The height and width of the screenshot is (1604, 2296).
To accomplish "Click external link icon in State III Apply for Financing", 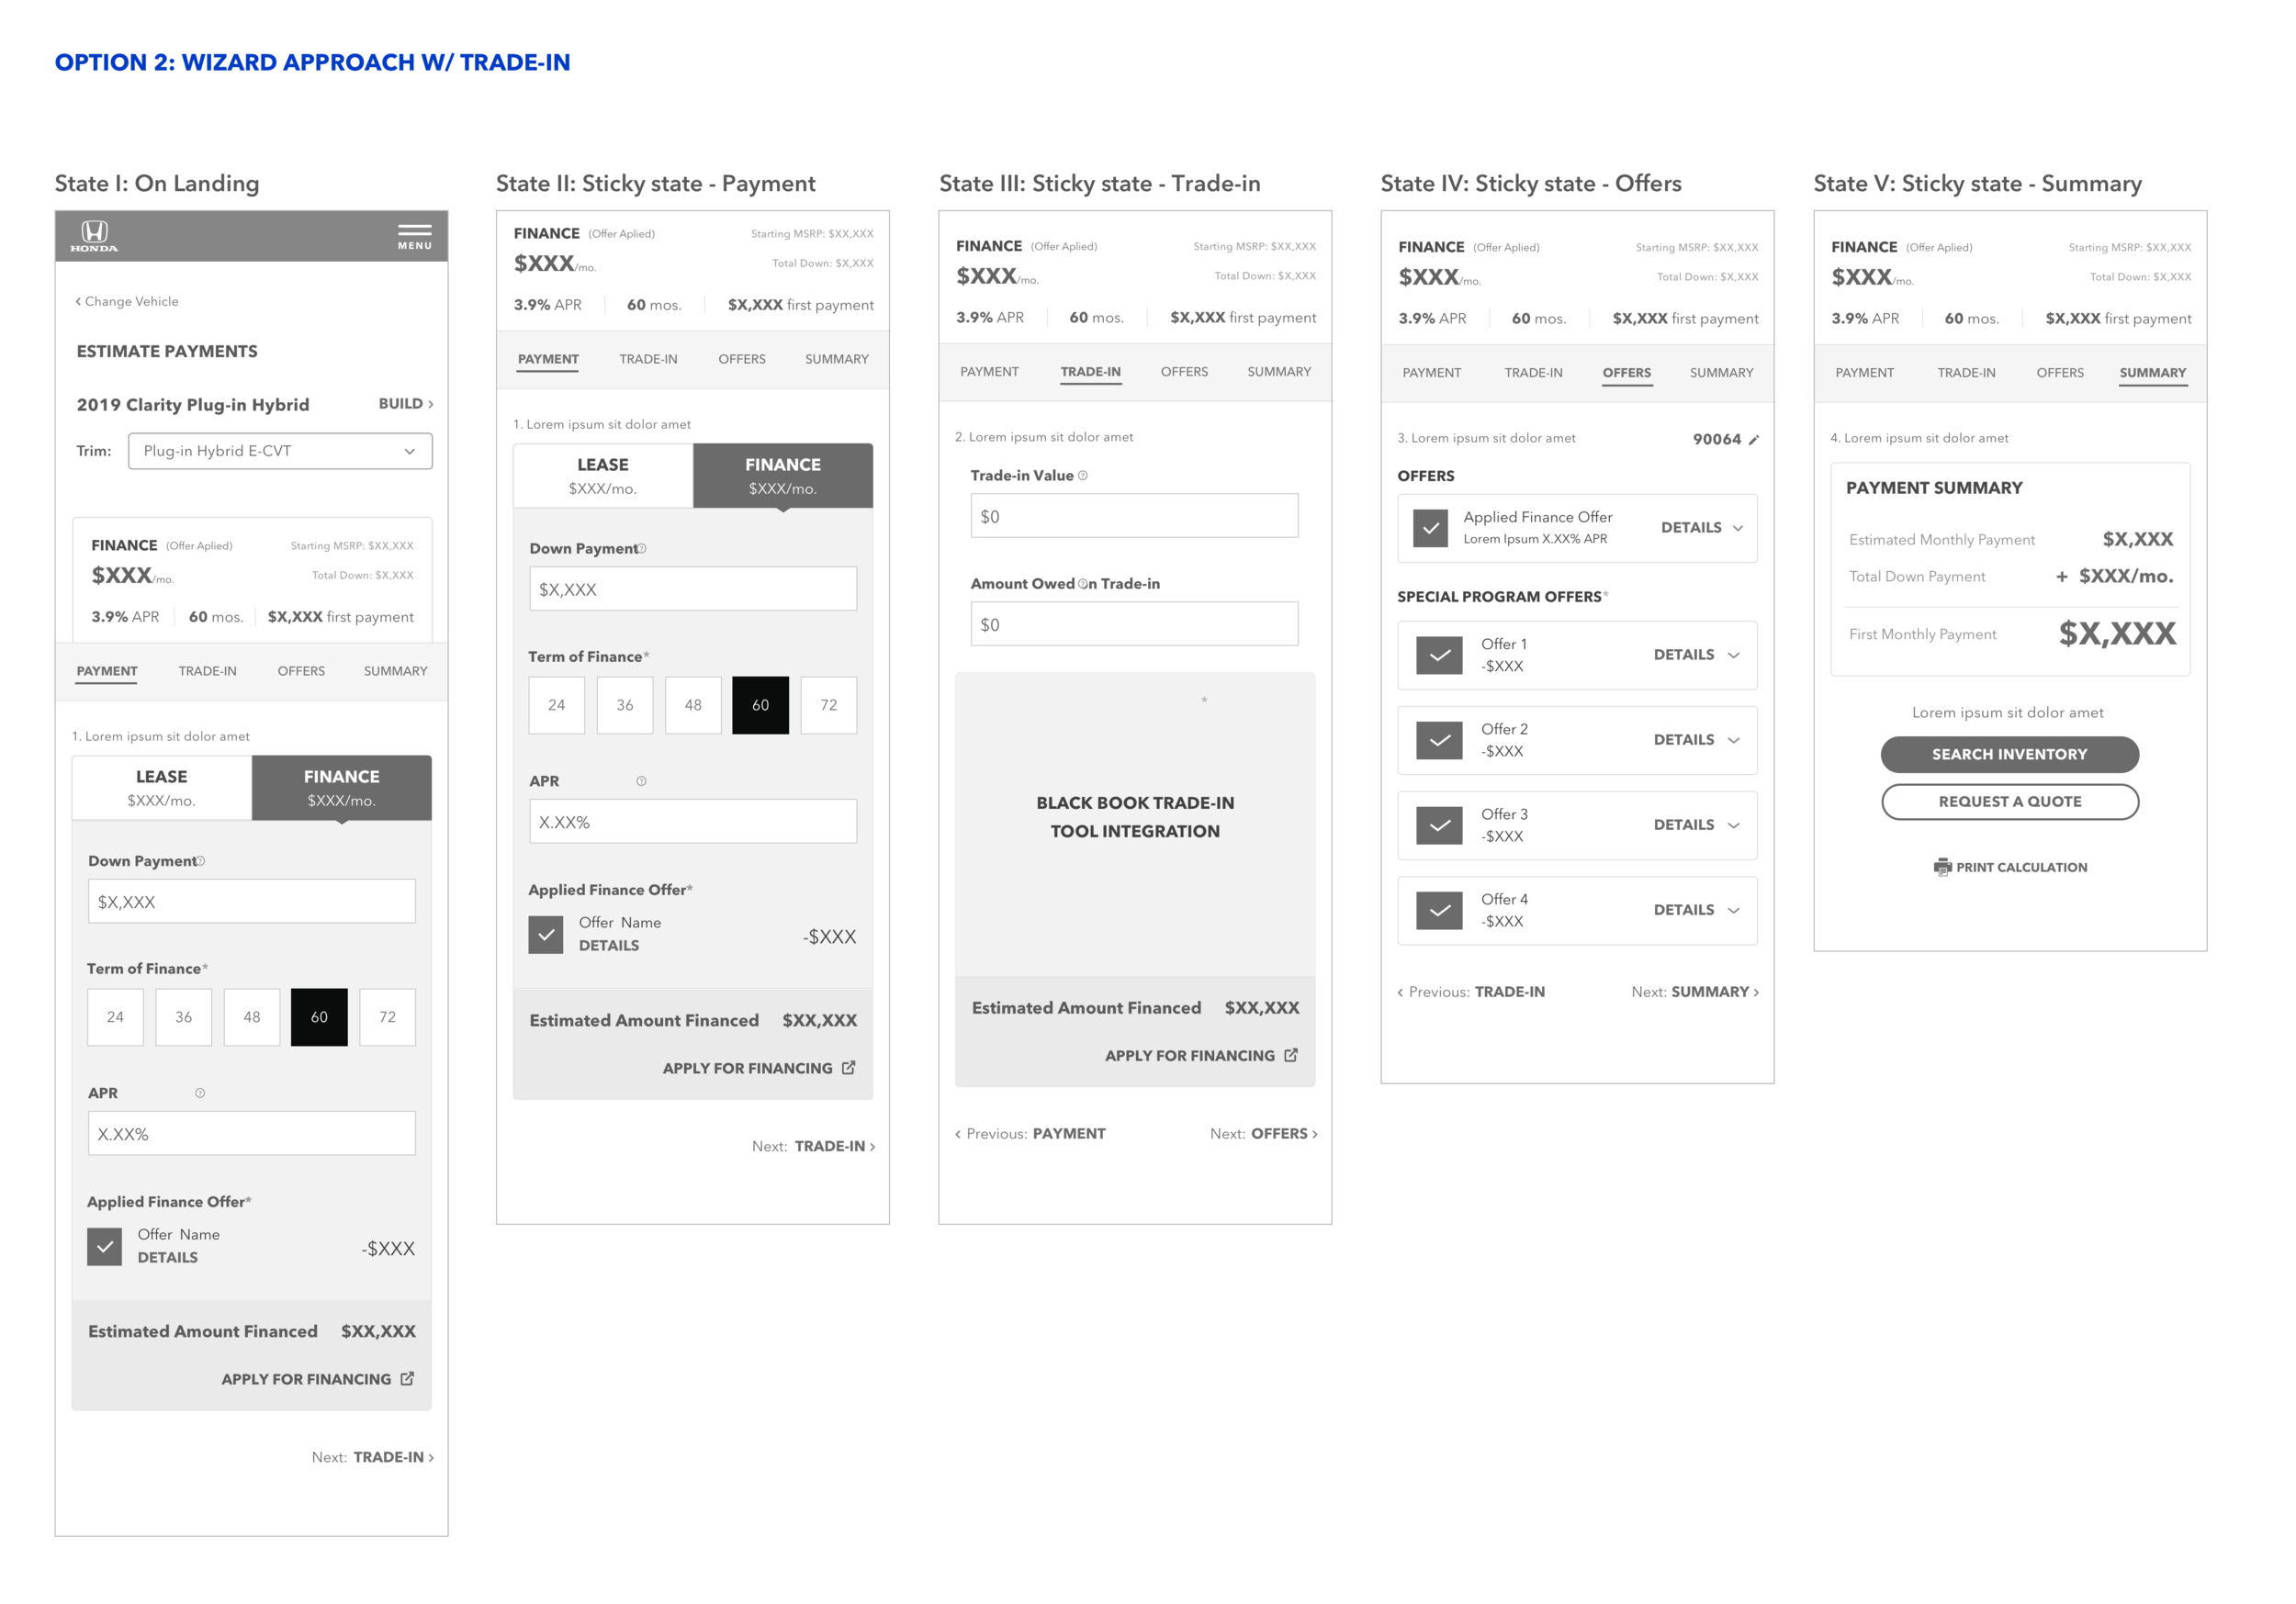I will (1291, 1055).
